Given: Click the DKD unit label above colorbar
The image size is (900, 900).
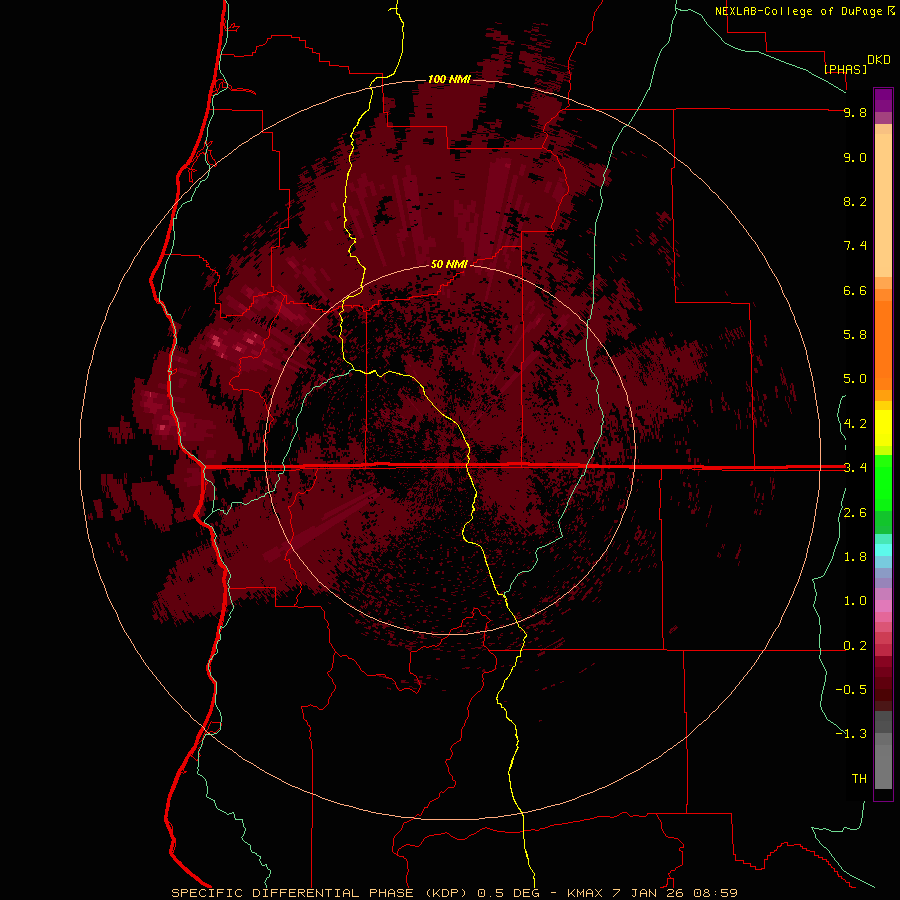Looking at the screenshot, I should coord(879,60).
